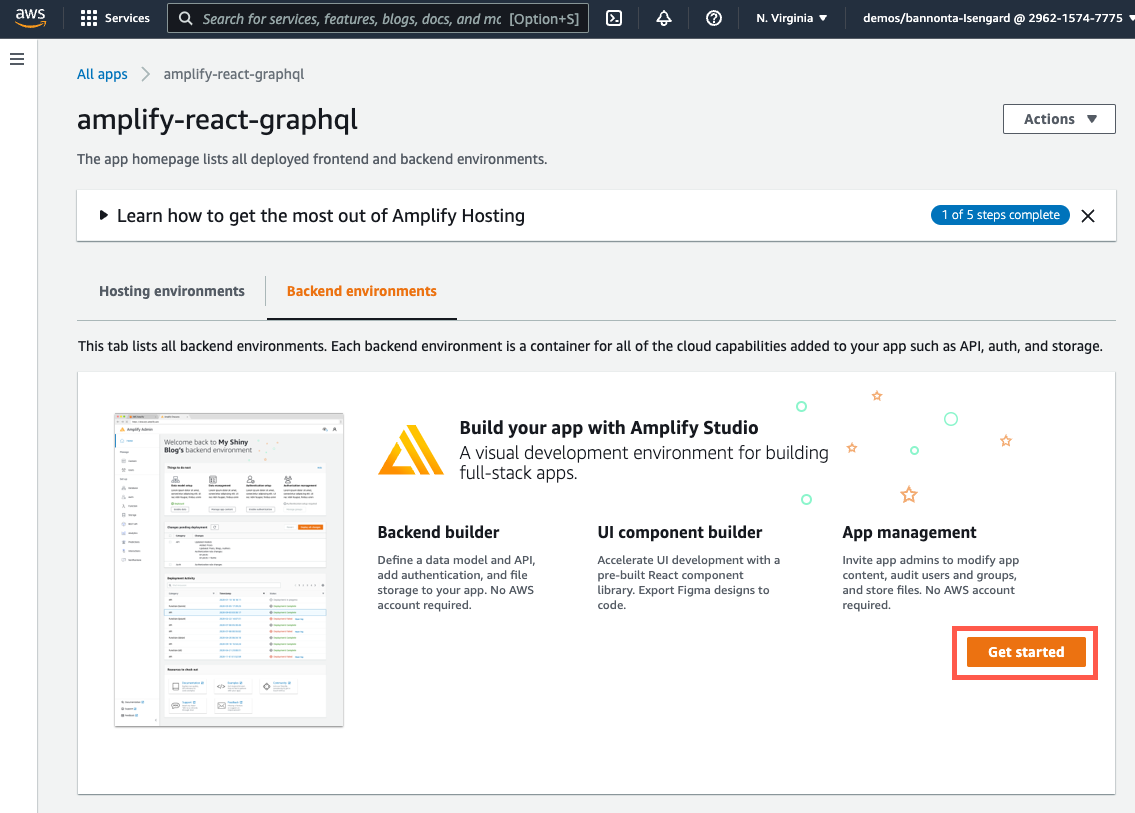Screen dimensions: 1135x813
Task: Select the Backend environments tab
Action: [x=361, y=291]
